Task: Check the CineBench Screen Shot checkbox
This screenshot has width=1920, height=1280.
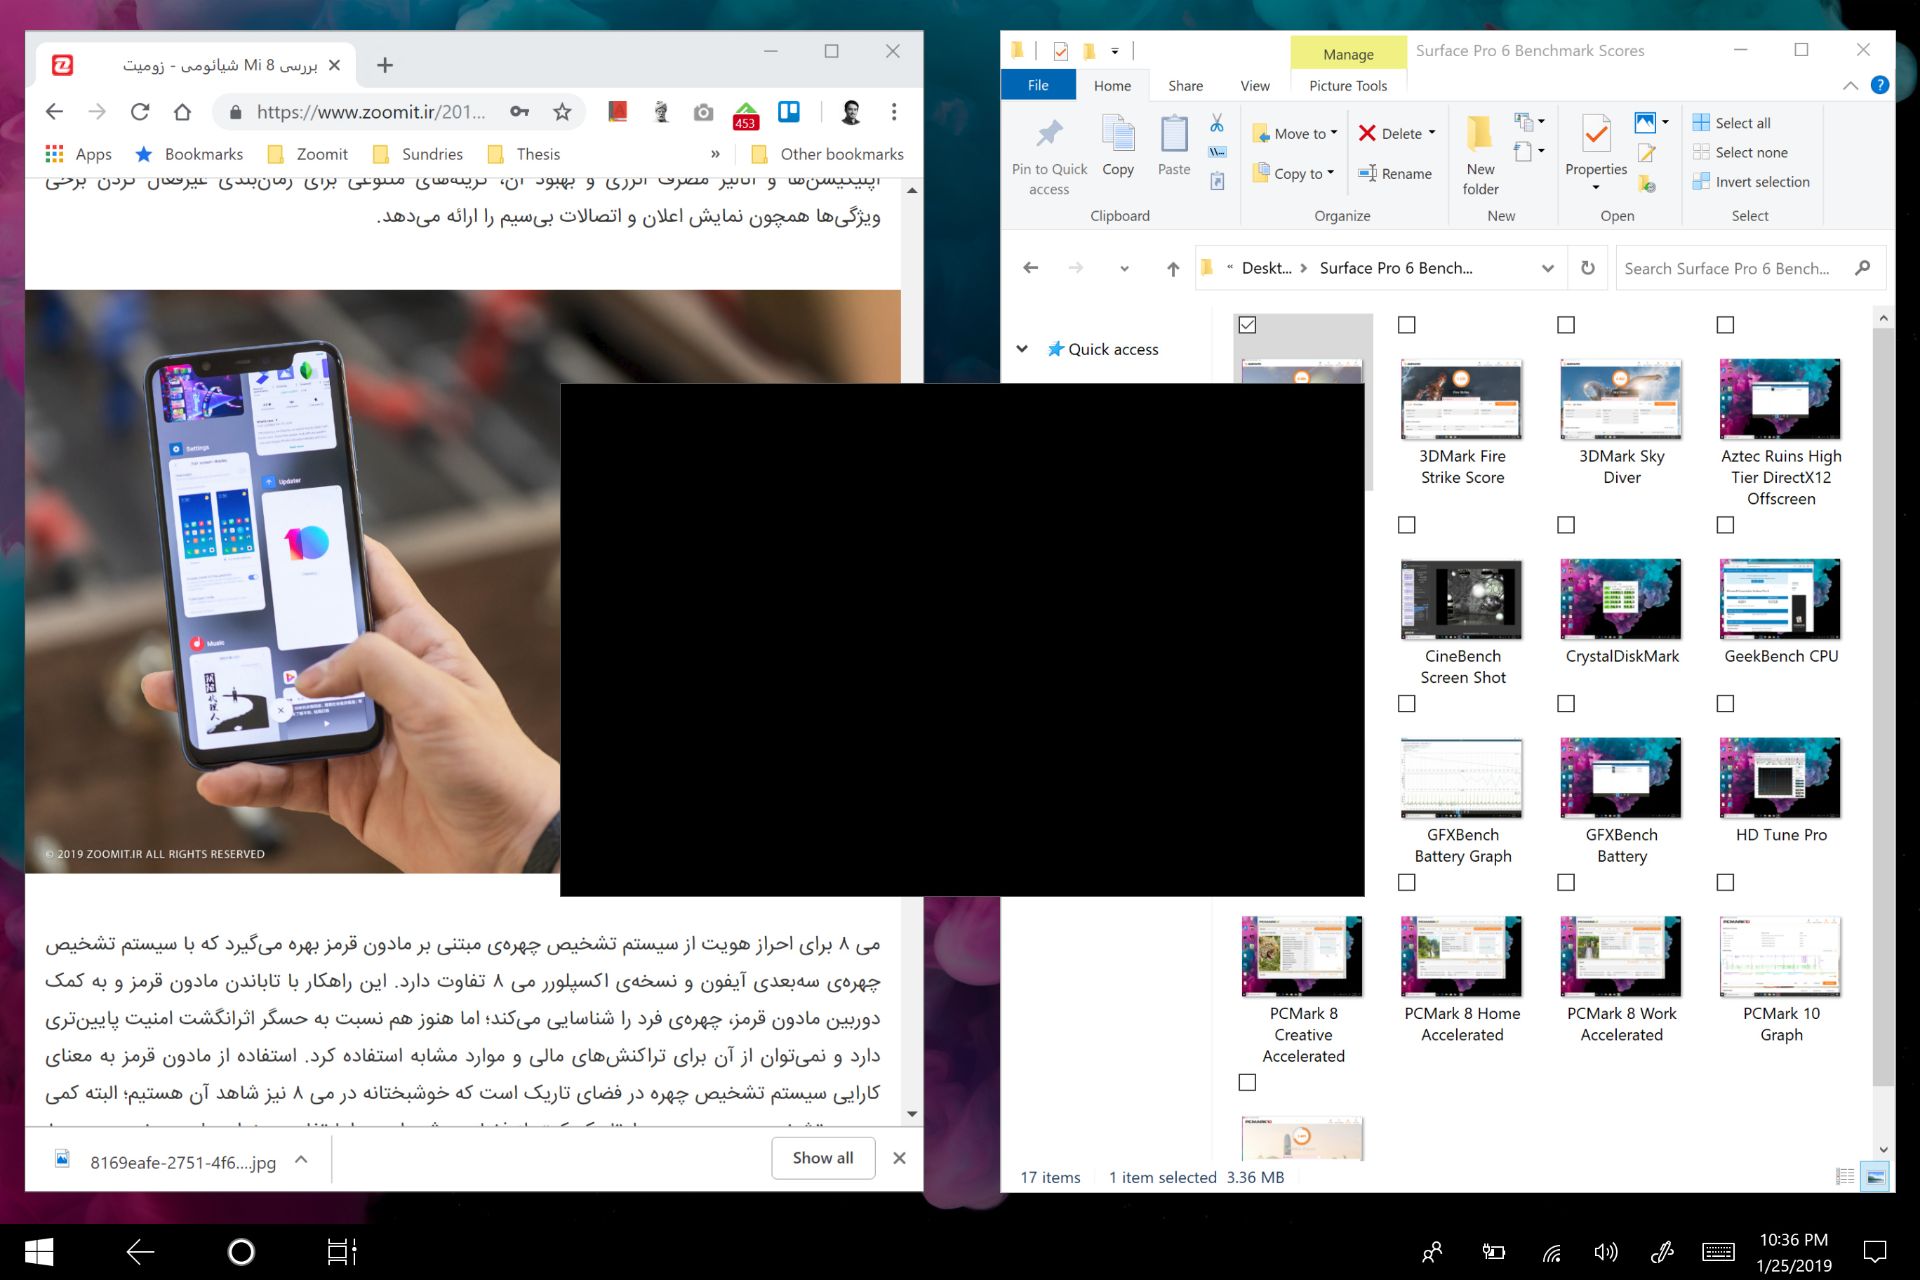Action: tap(1407, 525)
